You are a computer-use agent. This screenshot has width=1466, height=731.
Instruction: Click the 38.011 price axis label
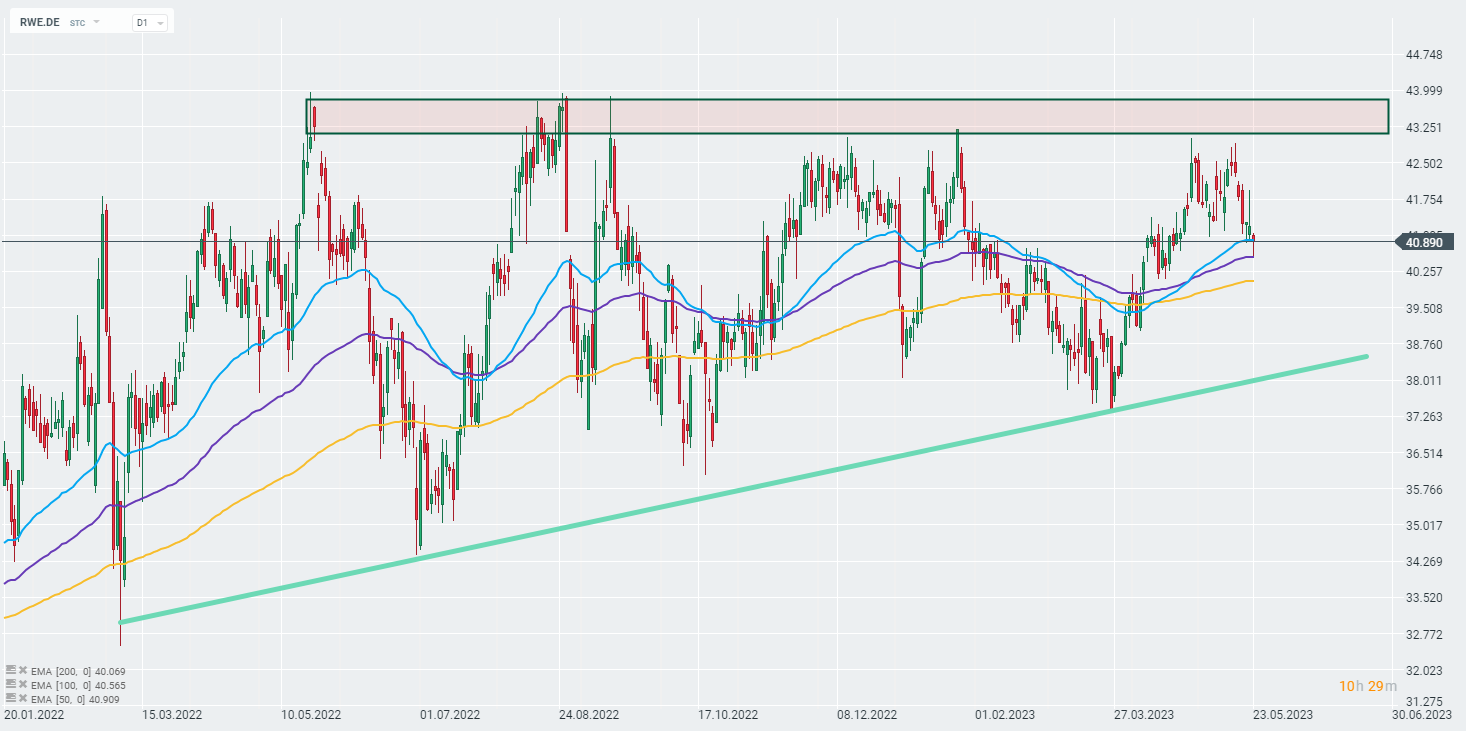click(1423, 380)
